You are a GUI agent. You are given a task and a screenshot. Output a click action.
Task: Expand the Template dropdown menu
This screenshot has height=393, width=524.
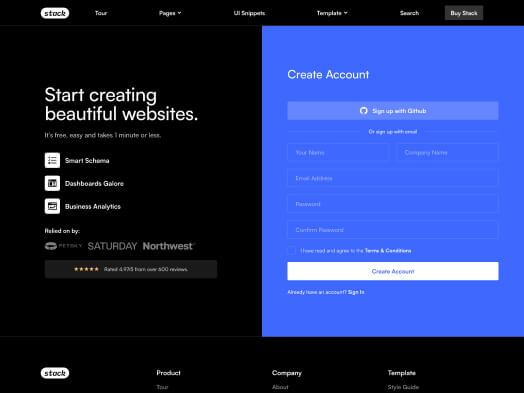332,13
